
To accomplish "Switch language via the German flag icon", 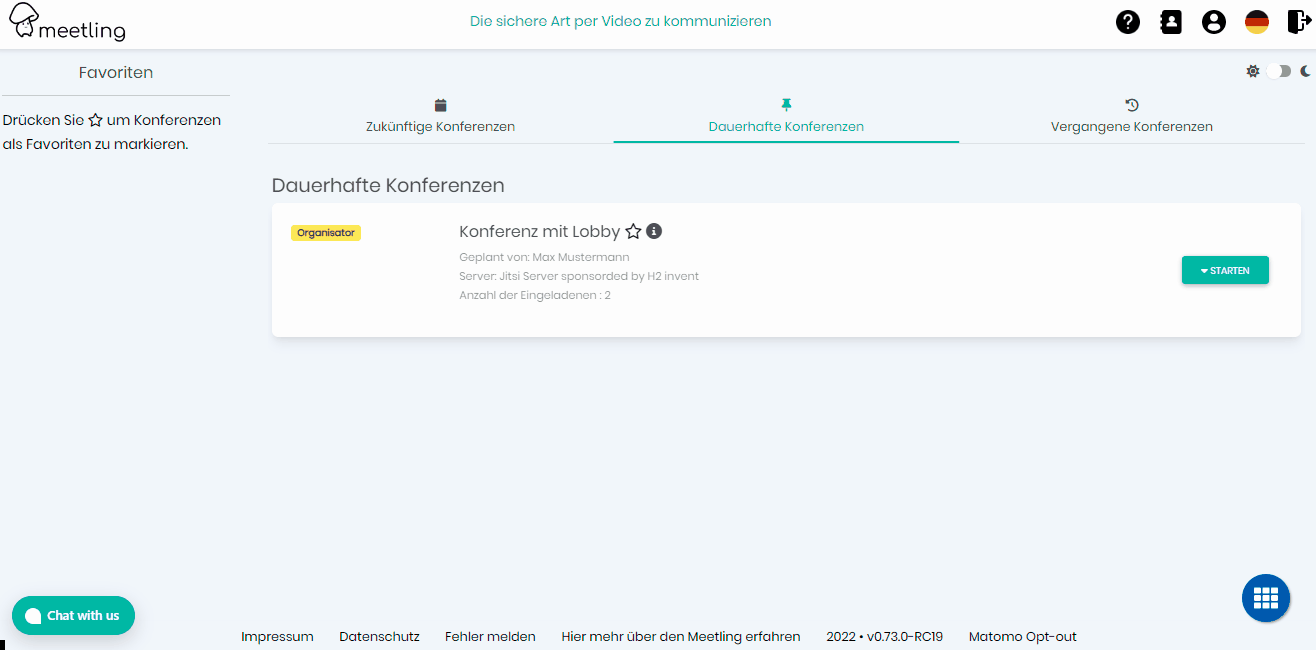I will [x=1257, y=21].
